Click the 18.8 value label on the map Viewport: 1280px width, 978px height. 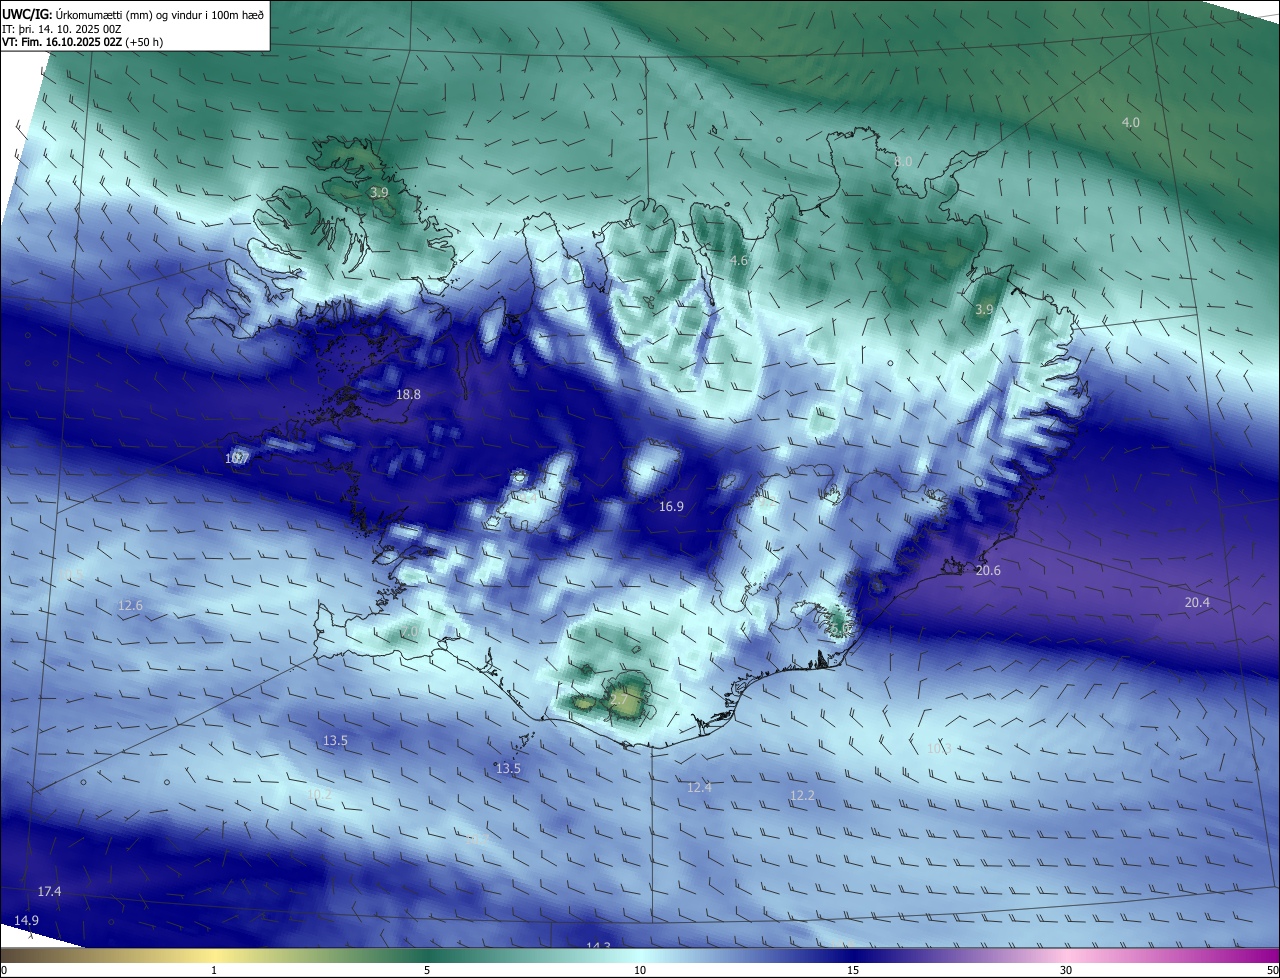[408, 395]
